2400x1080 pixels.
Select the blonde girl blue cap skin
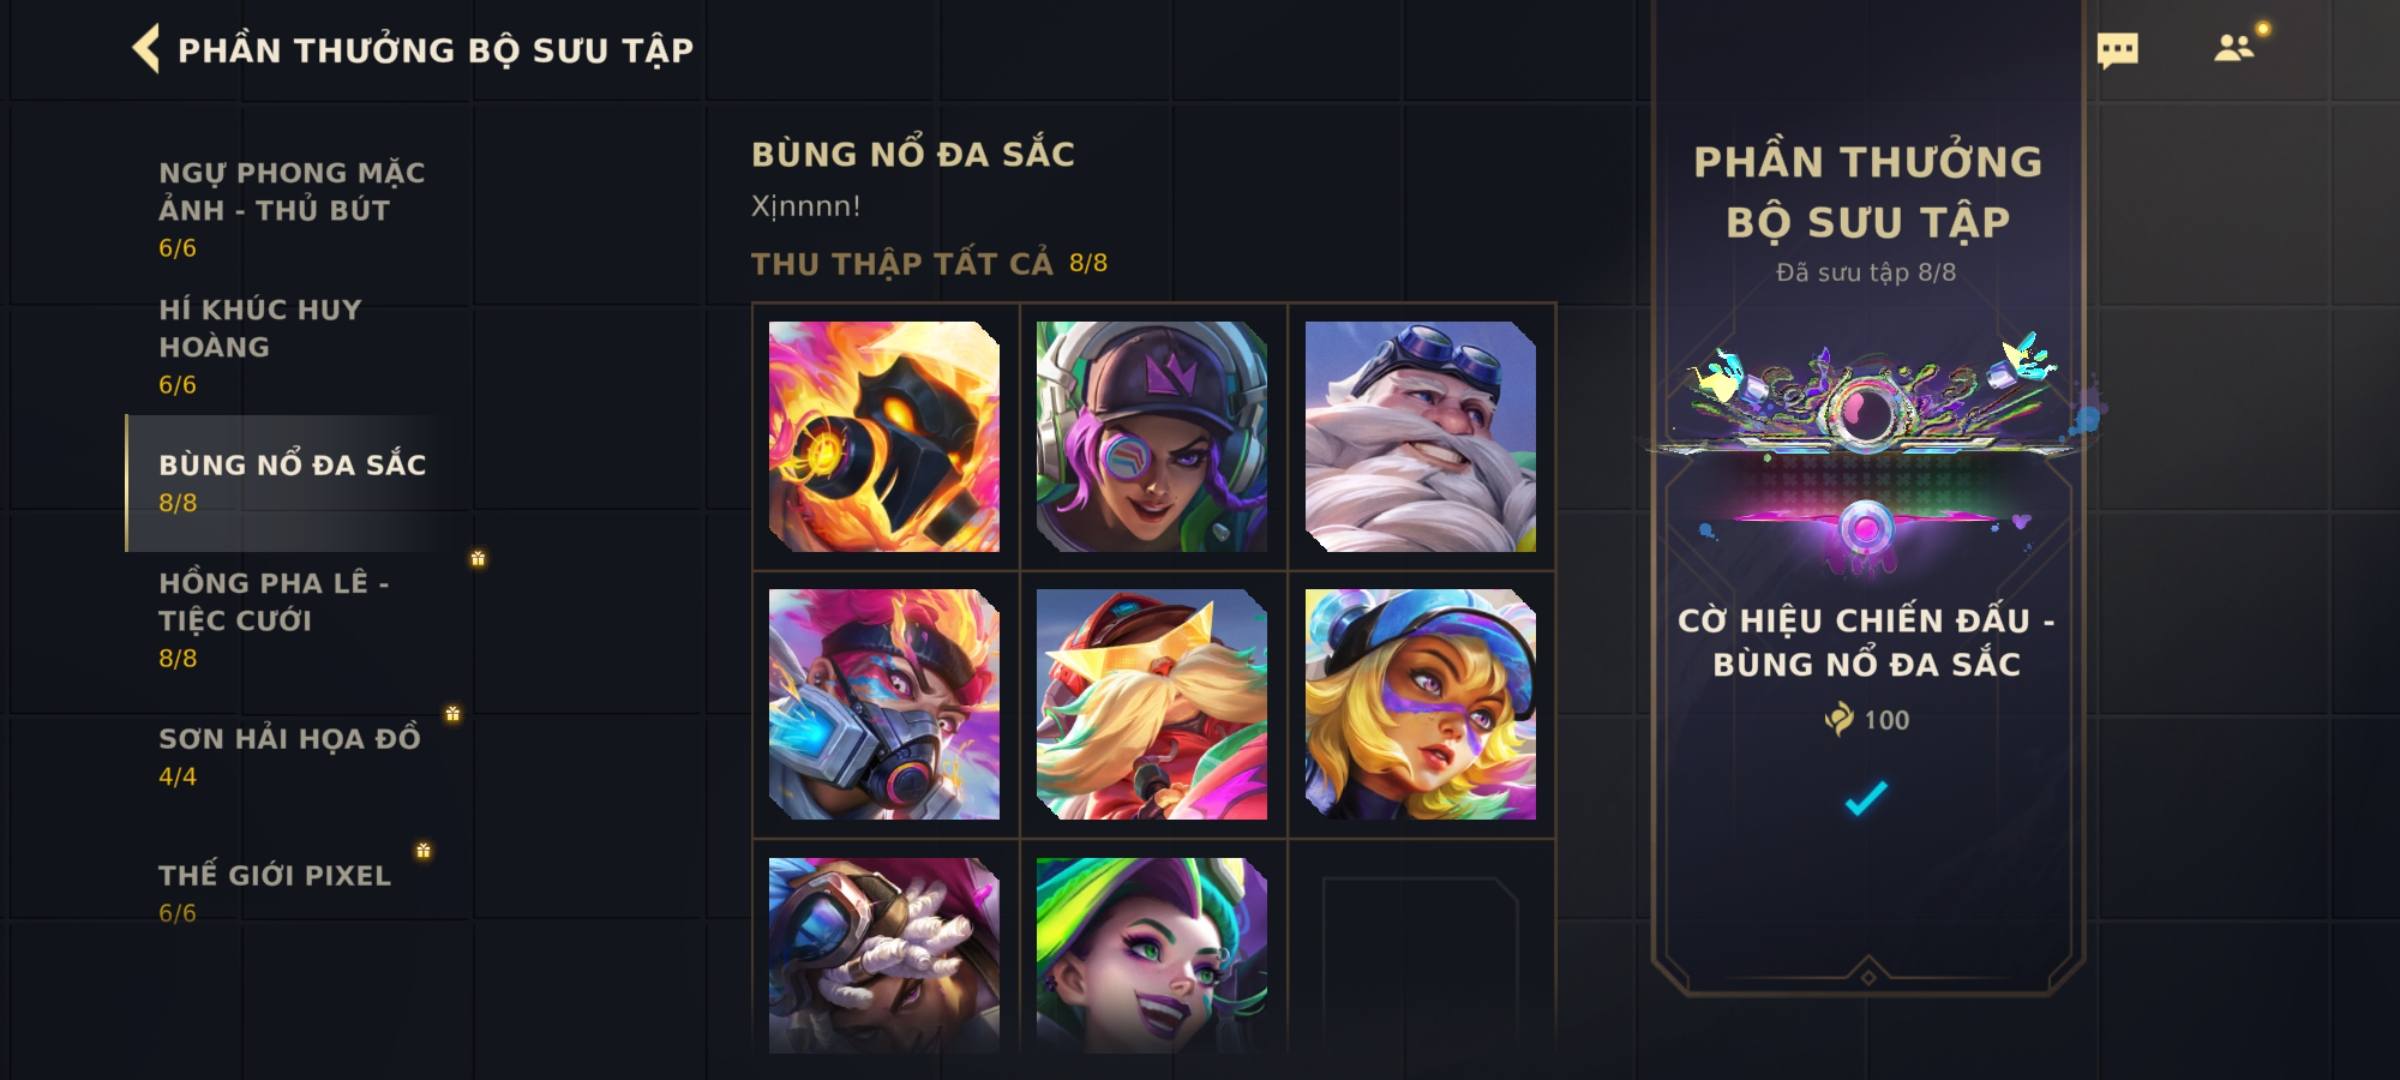pos(1420,704)
